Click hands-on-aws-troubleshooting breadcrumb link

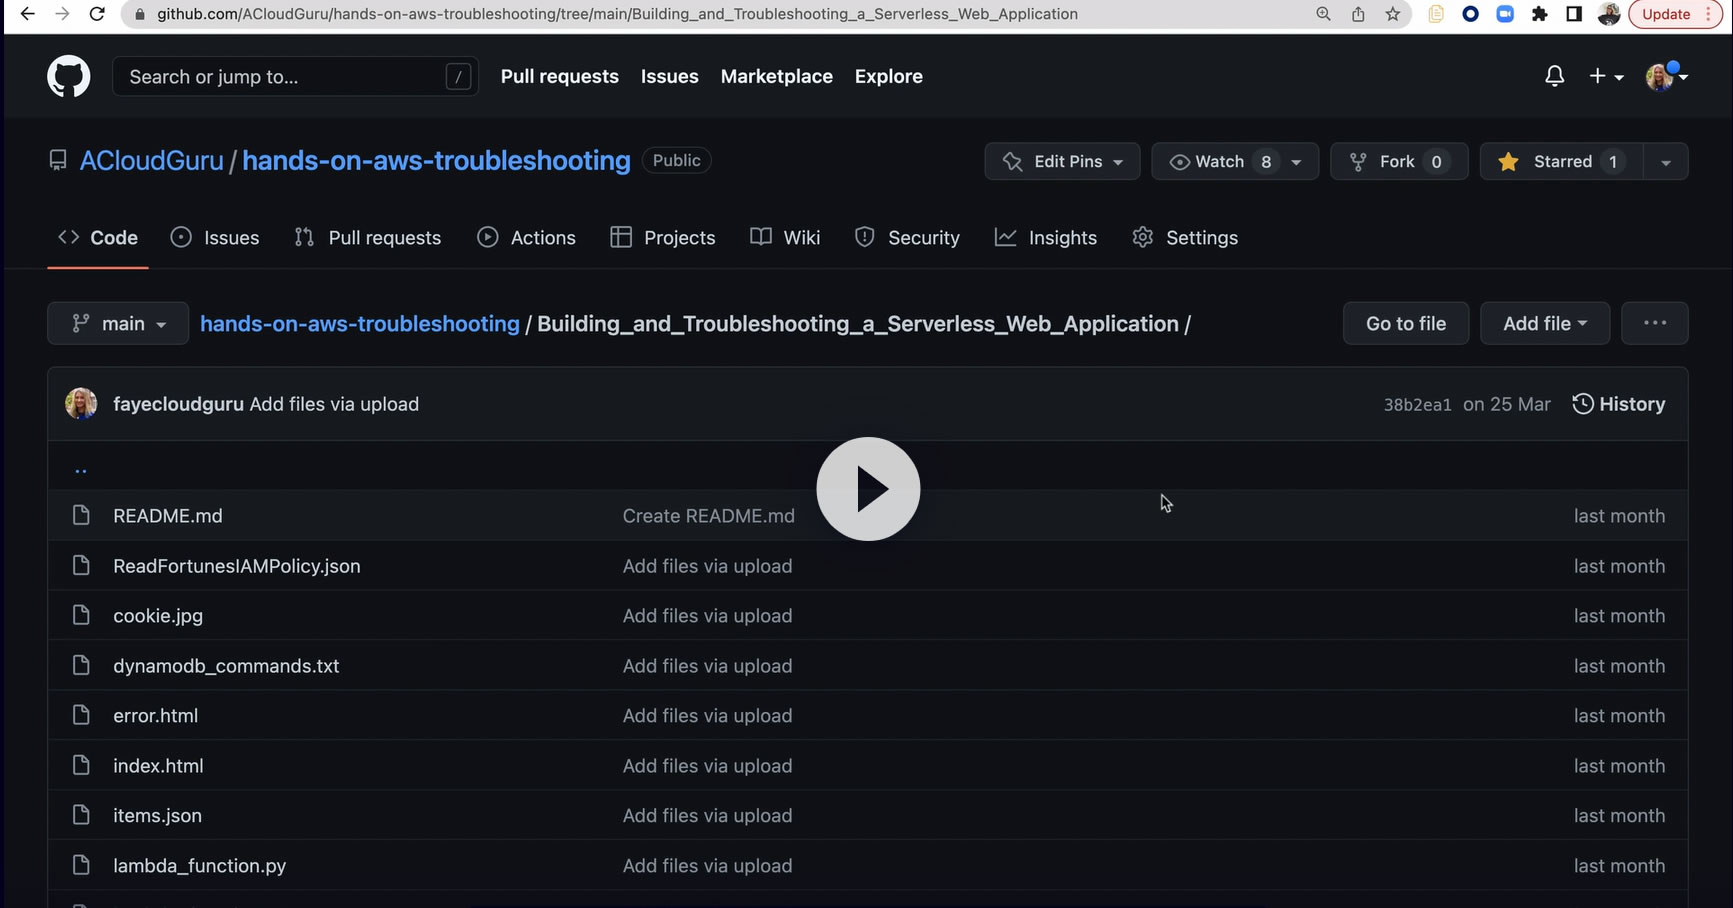(360, 323)
